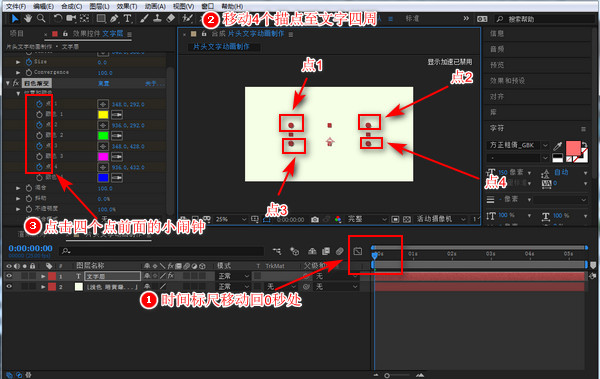Image resolution: width=600 pixels, height=379 pixels.
Task: Click the magenta color 3 swatch
Action: 103,157
